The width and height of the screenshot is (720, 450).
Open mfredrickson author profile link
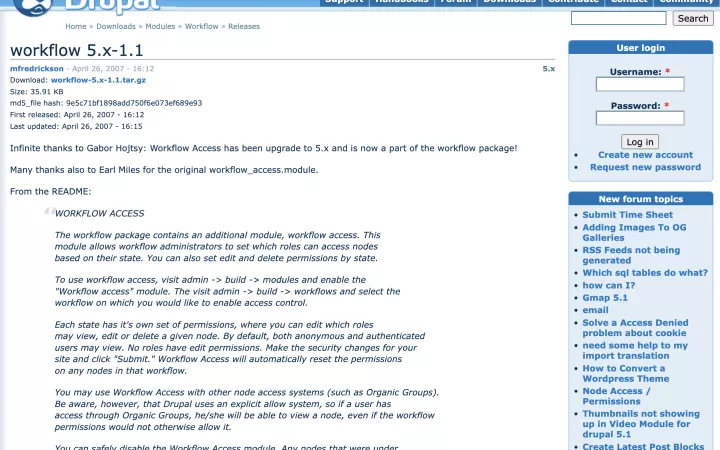37,68
